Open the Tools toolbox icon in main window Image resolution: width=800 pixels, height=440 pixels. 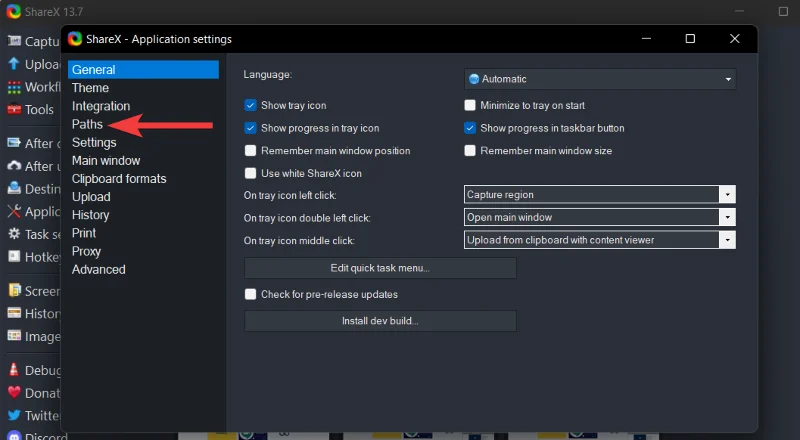click(x=14, y=109)
